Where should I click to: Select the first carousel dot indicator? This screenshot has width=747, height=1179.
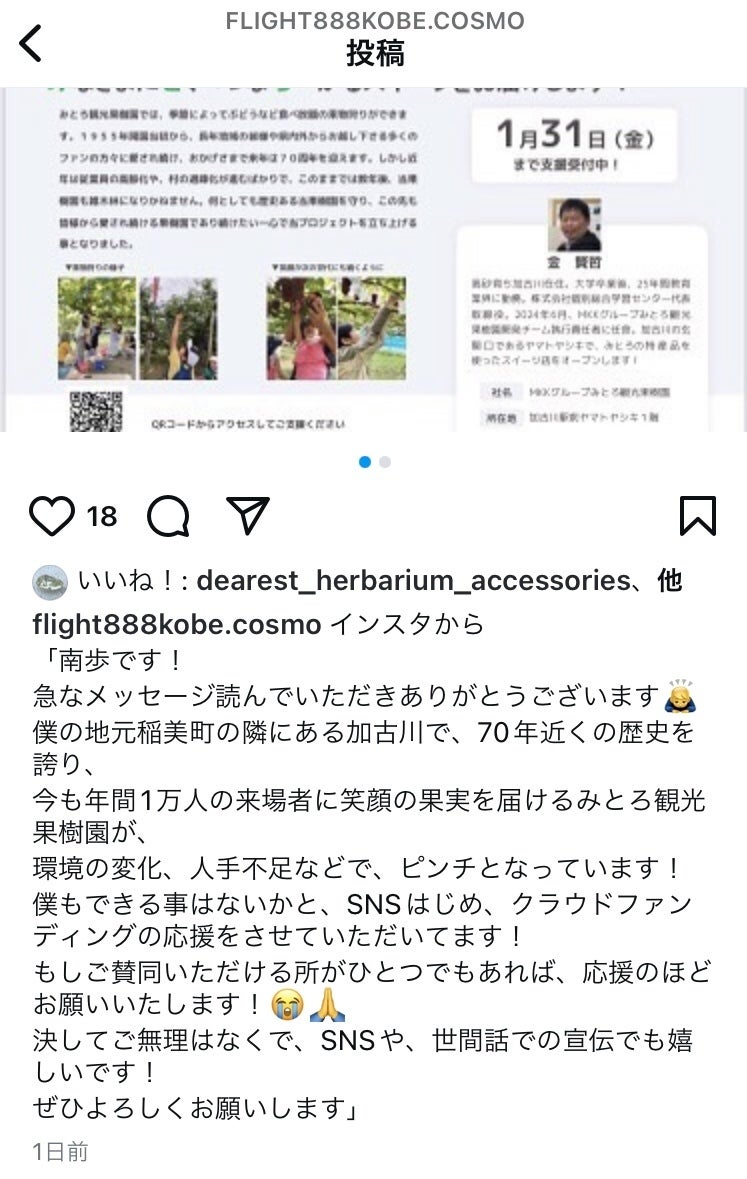pos(365,462)
